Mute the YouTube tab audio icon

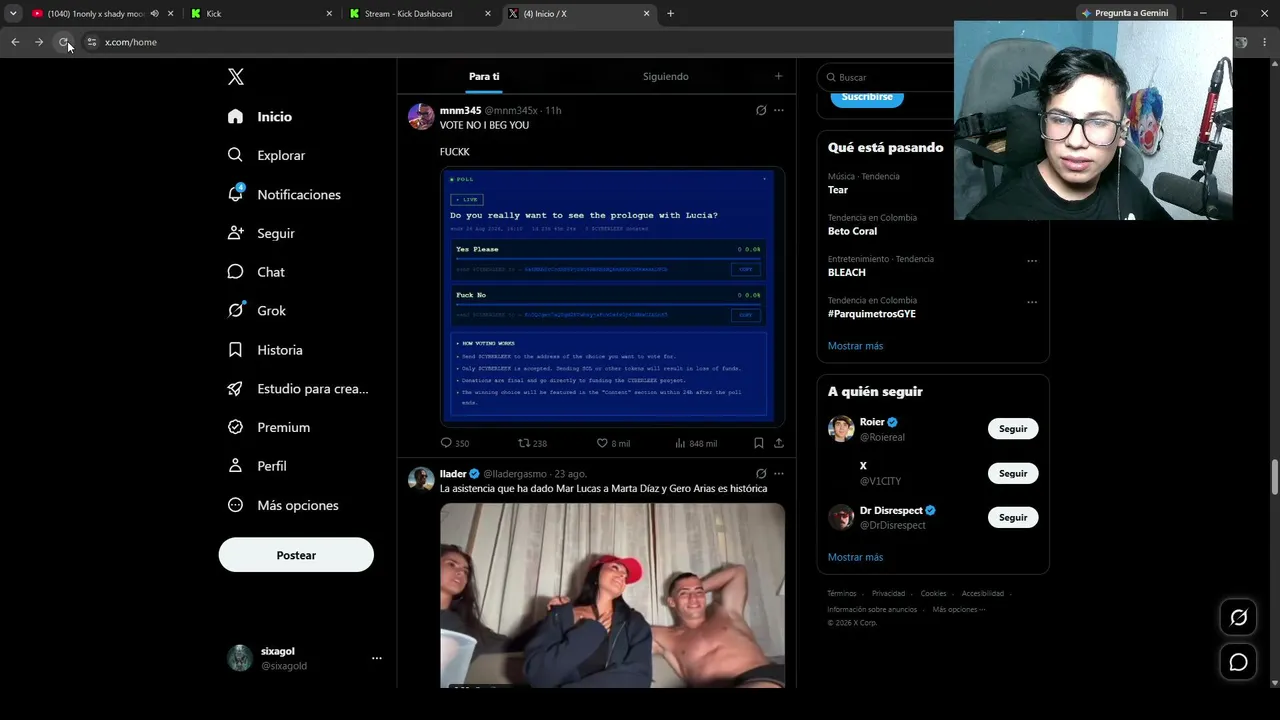154,14
